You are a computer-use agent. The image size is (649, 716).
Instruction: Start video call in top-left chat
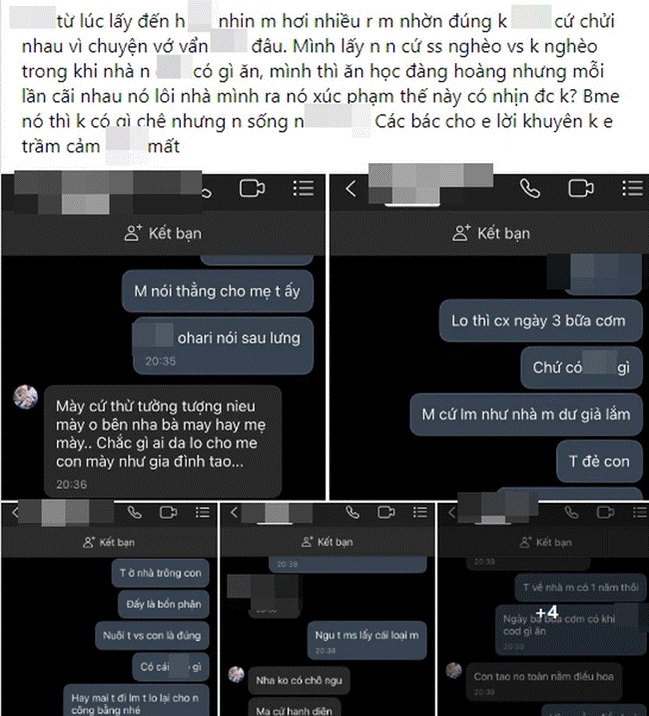click(252, 188)
